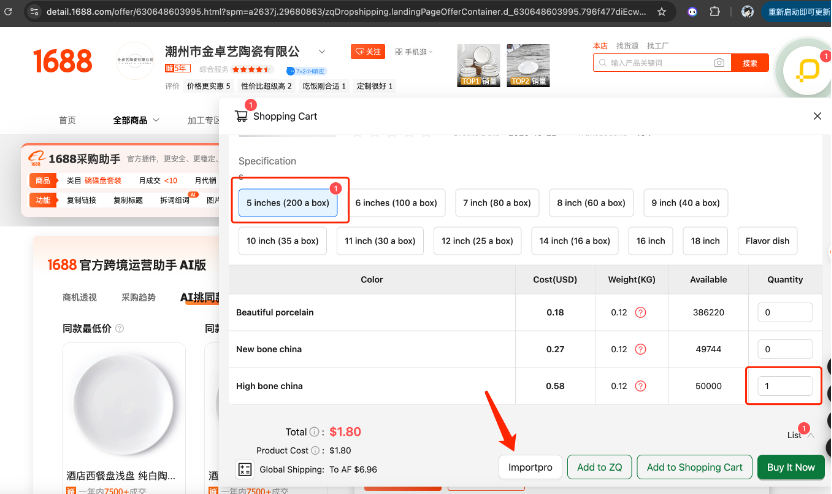Open the 手机逛 mobile dropdown
The image size is (832, 494).
(414, 51)
